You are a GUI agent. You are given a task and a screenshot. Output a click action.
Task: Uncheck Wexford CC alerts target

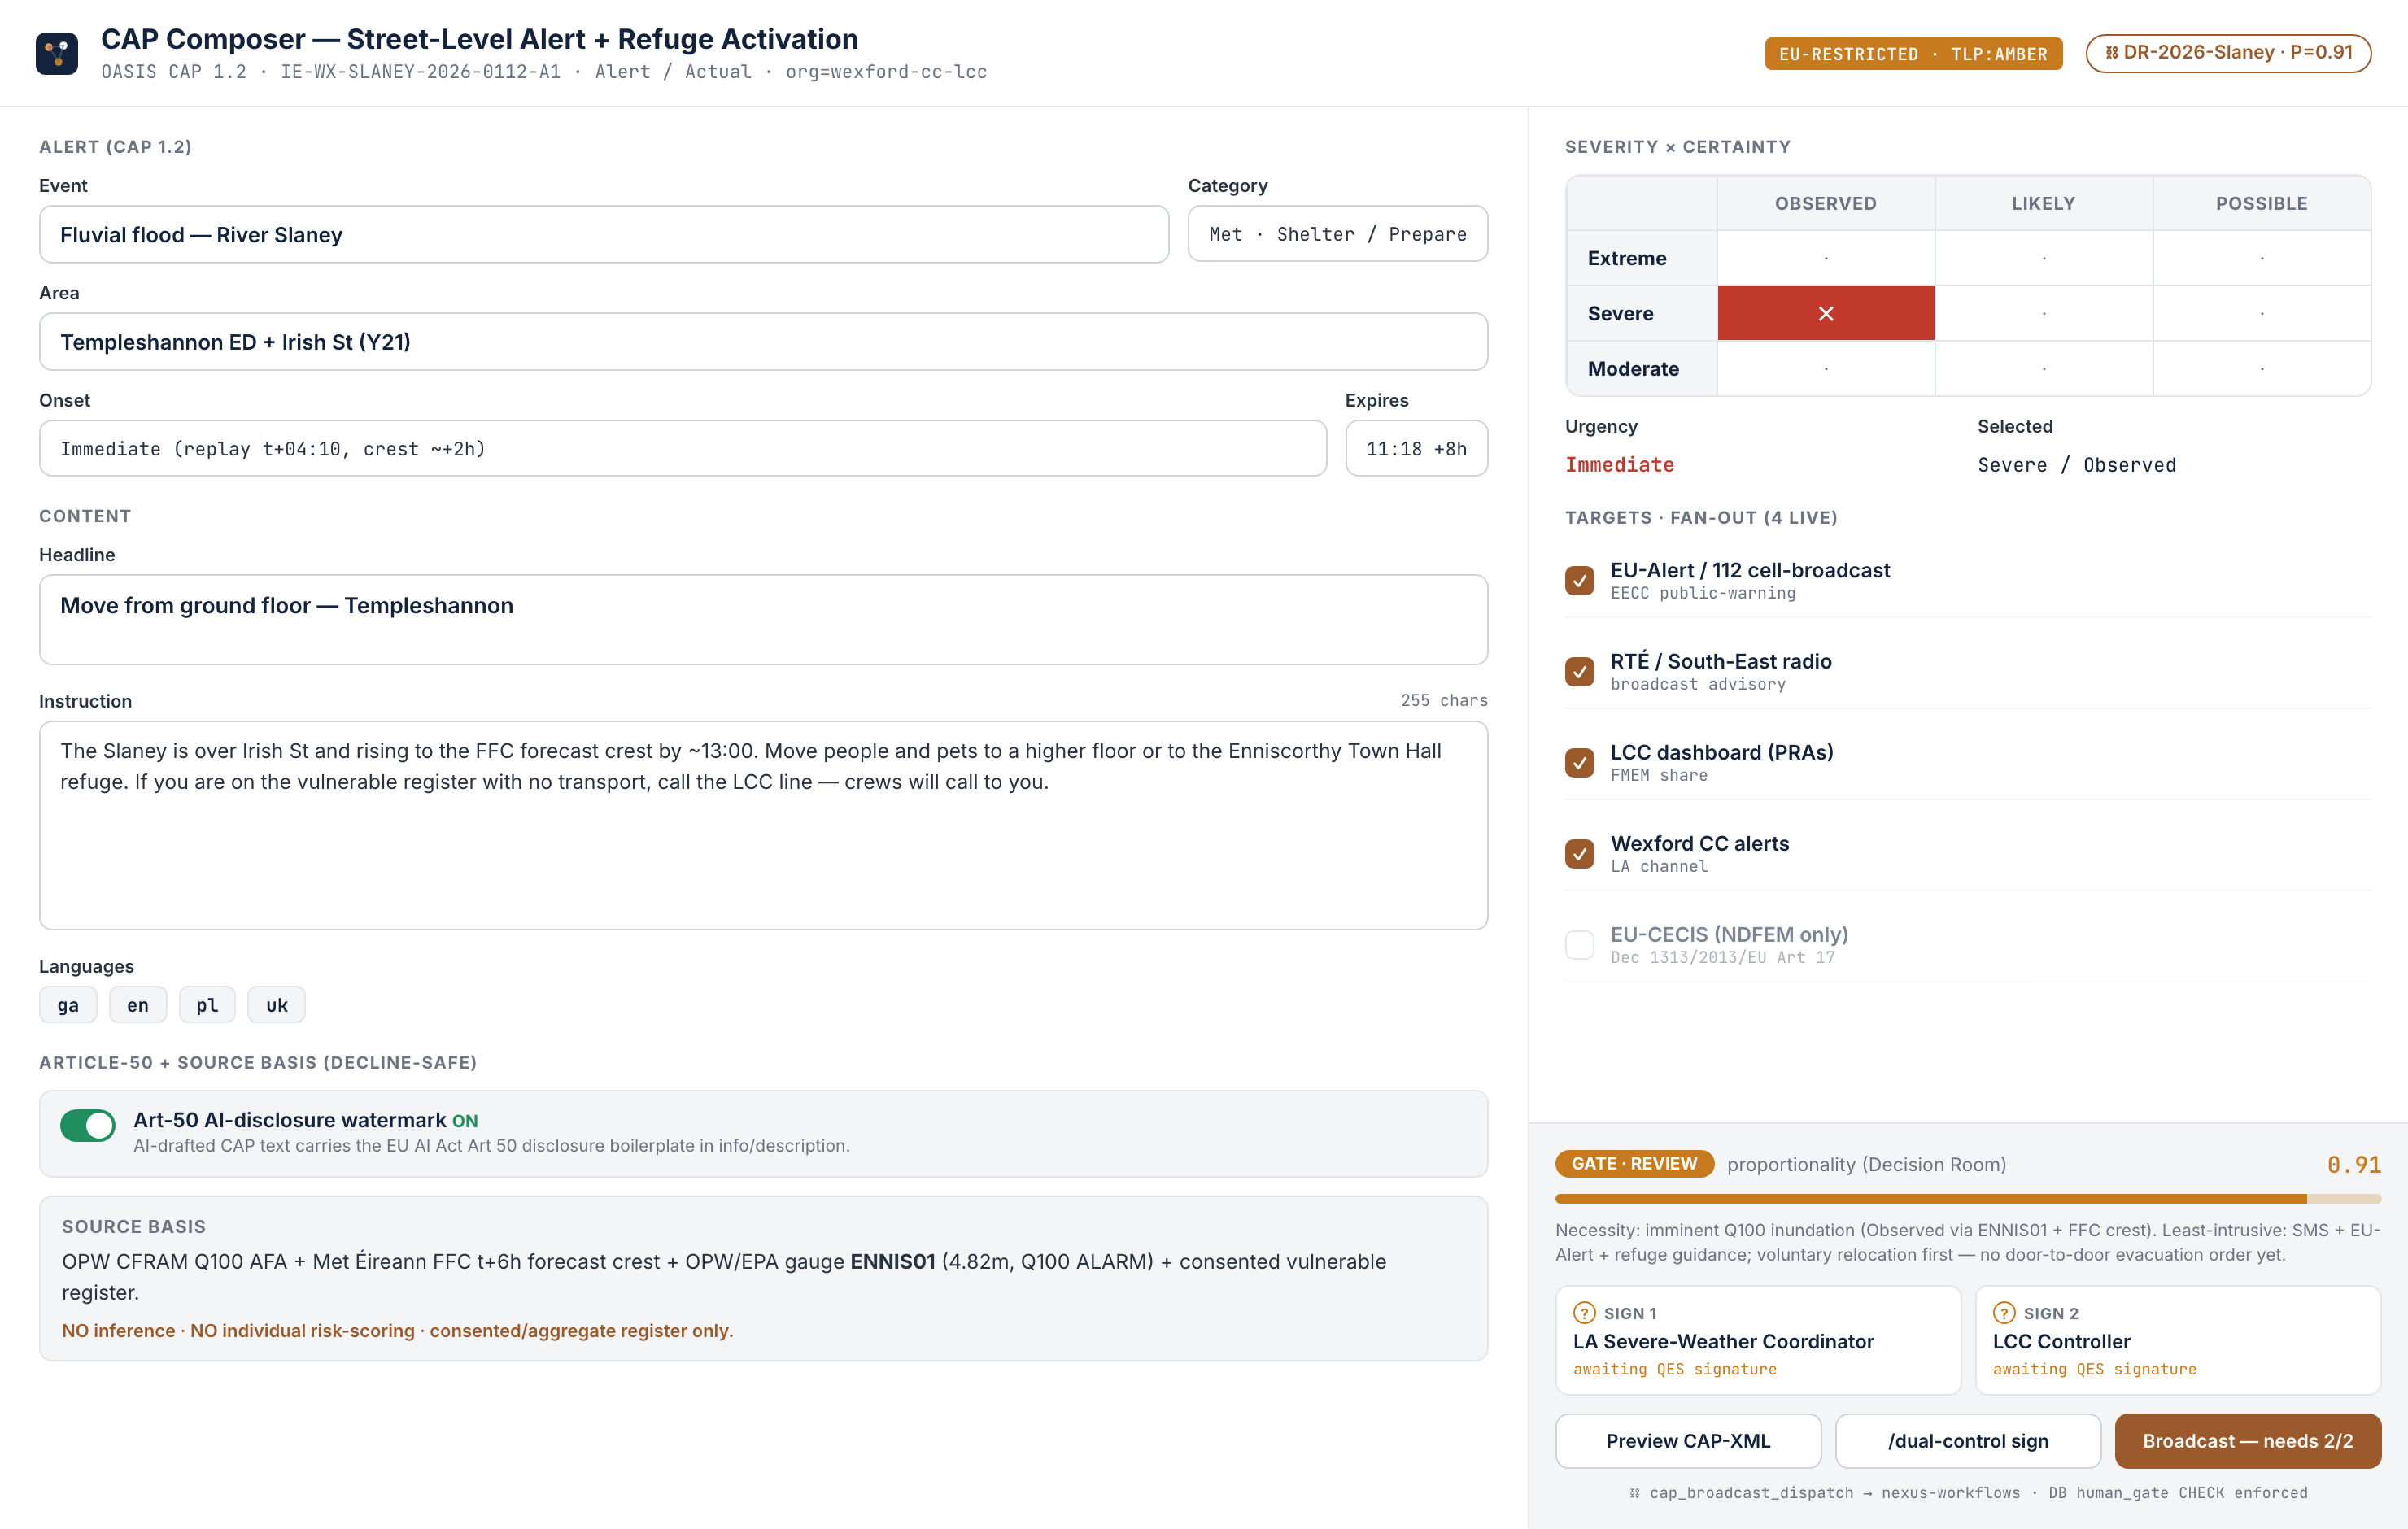(x=1580, y=853)
